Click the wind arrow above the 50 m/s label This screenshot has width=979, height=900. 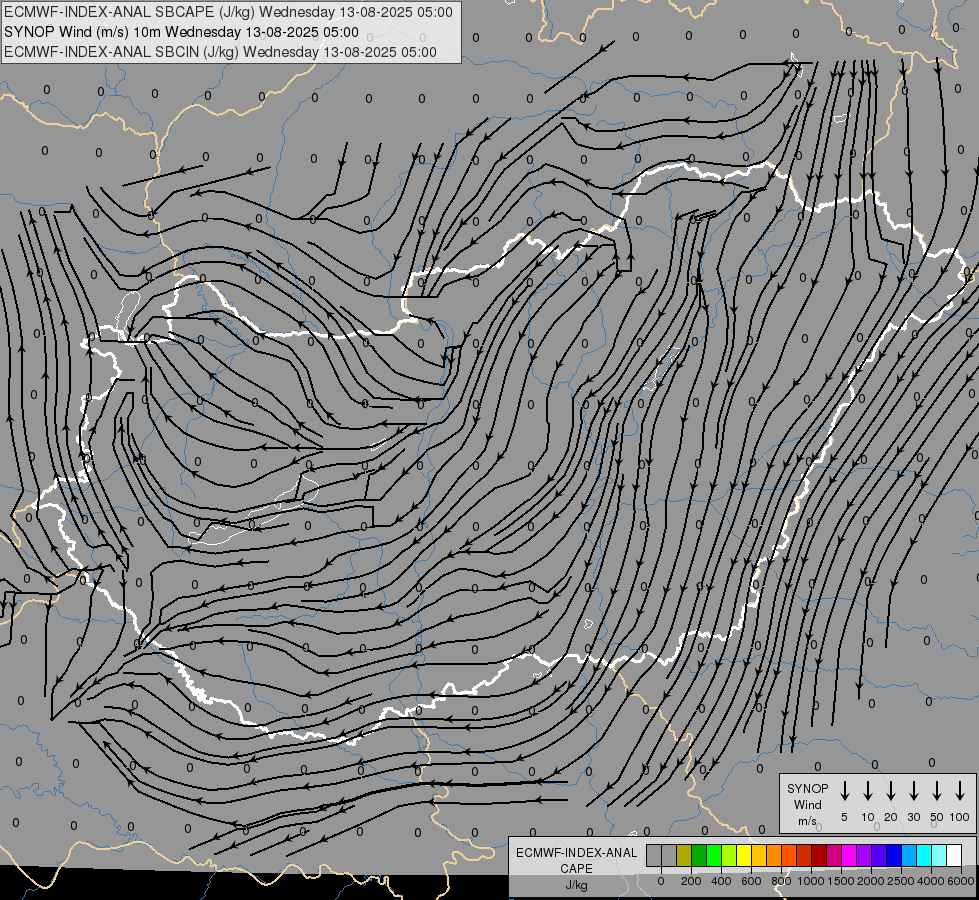pos(937,790)
